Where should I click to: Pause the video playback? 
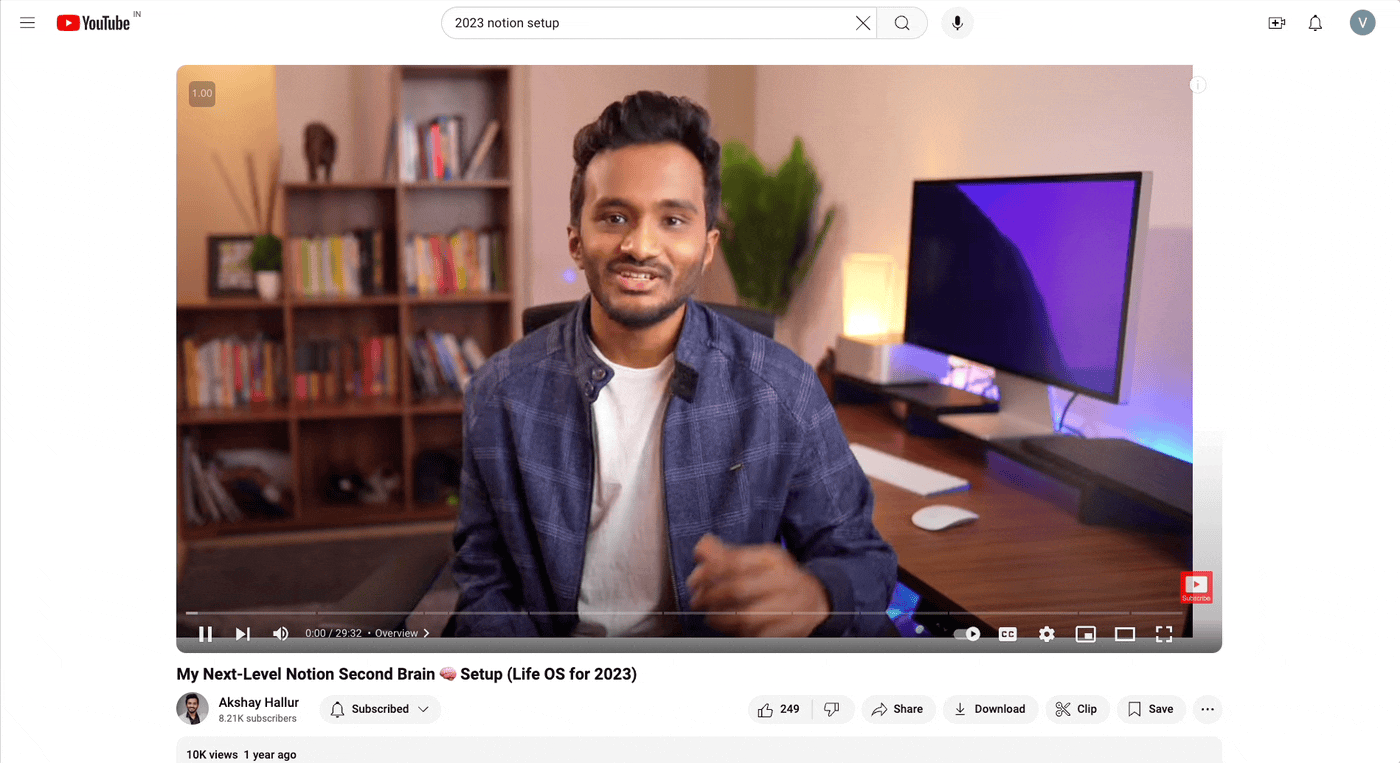[x=205, y=634]
